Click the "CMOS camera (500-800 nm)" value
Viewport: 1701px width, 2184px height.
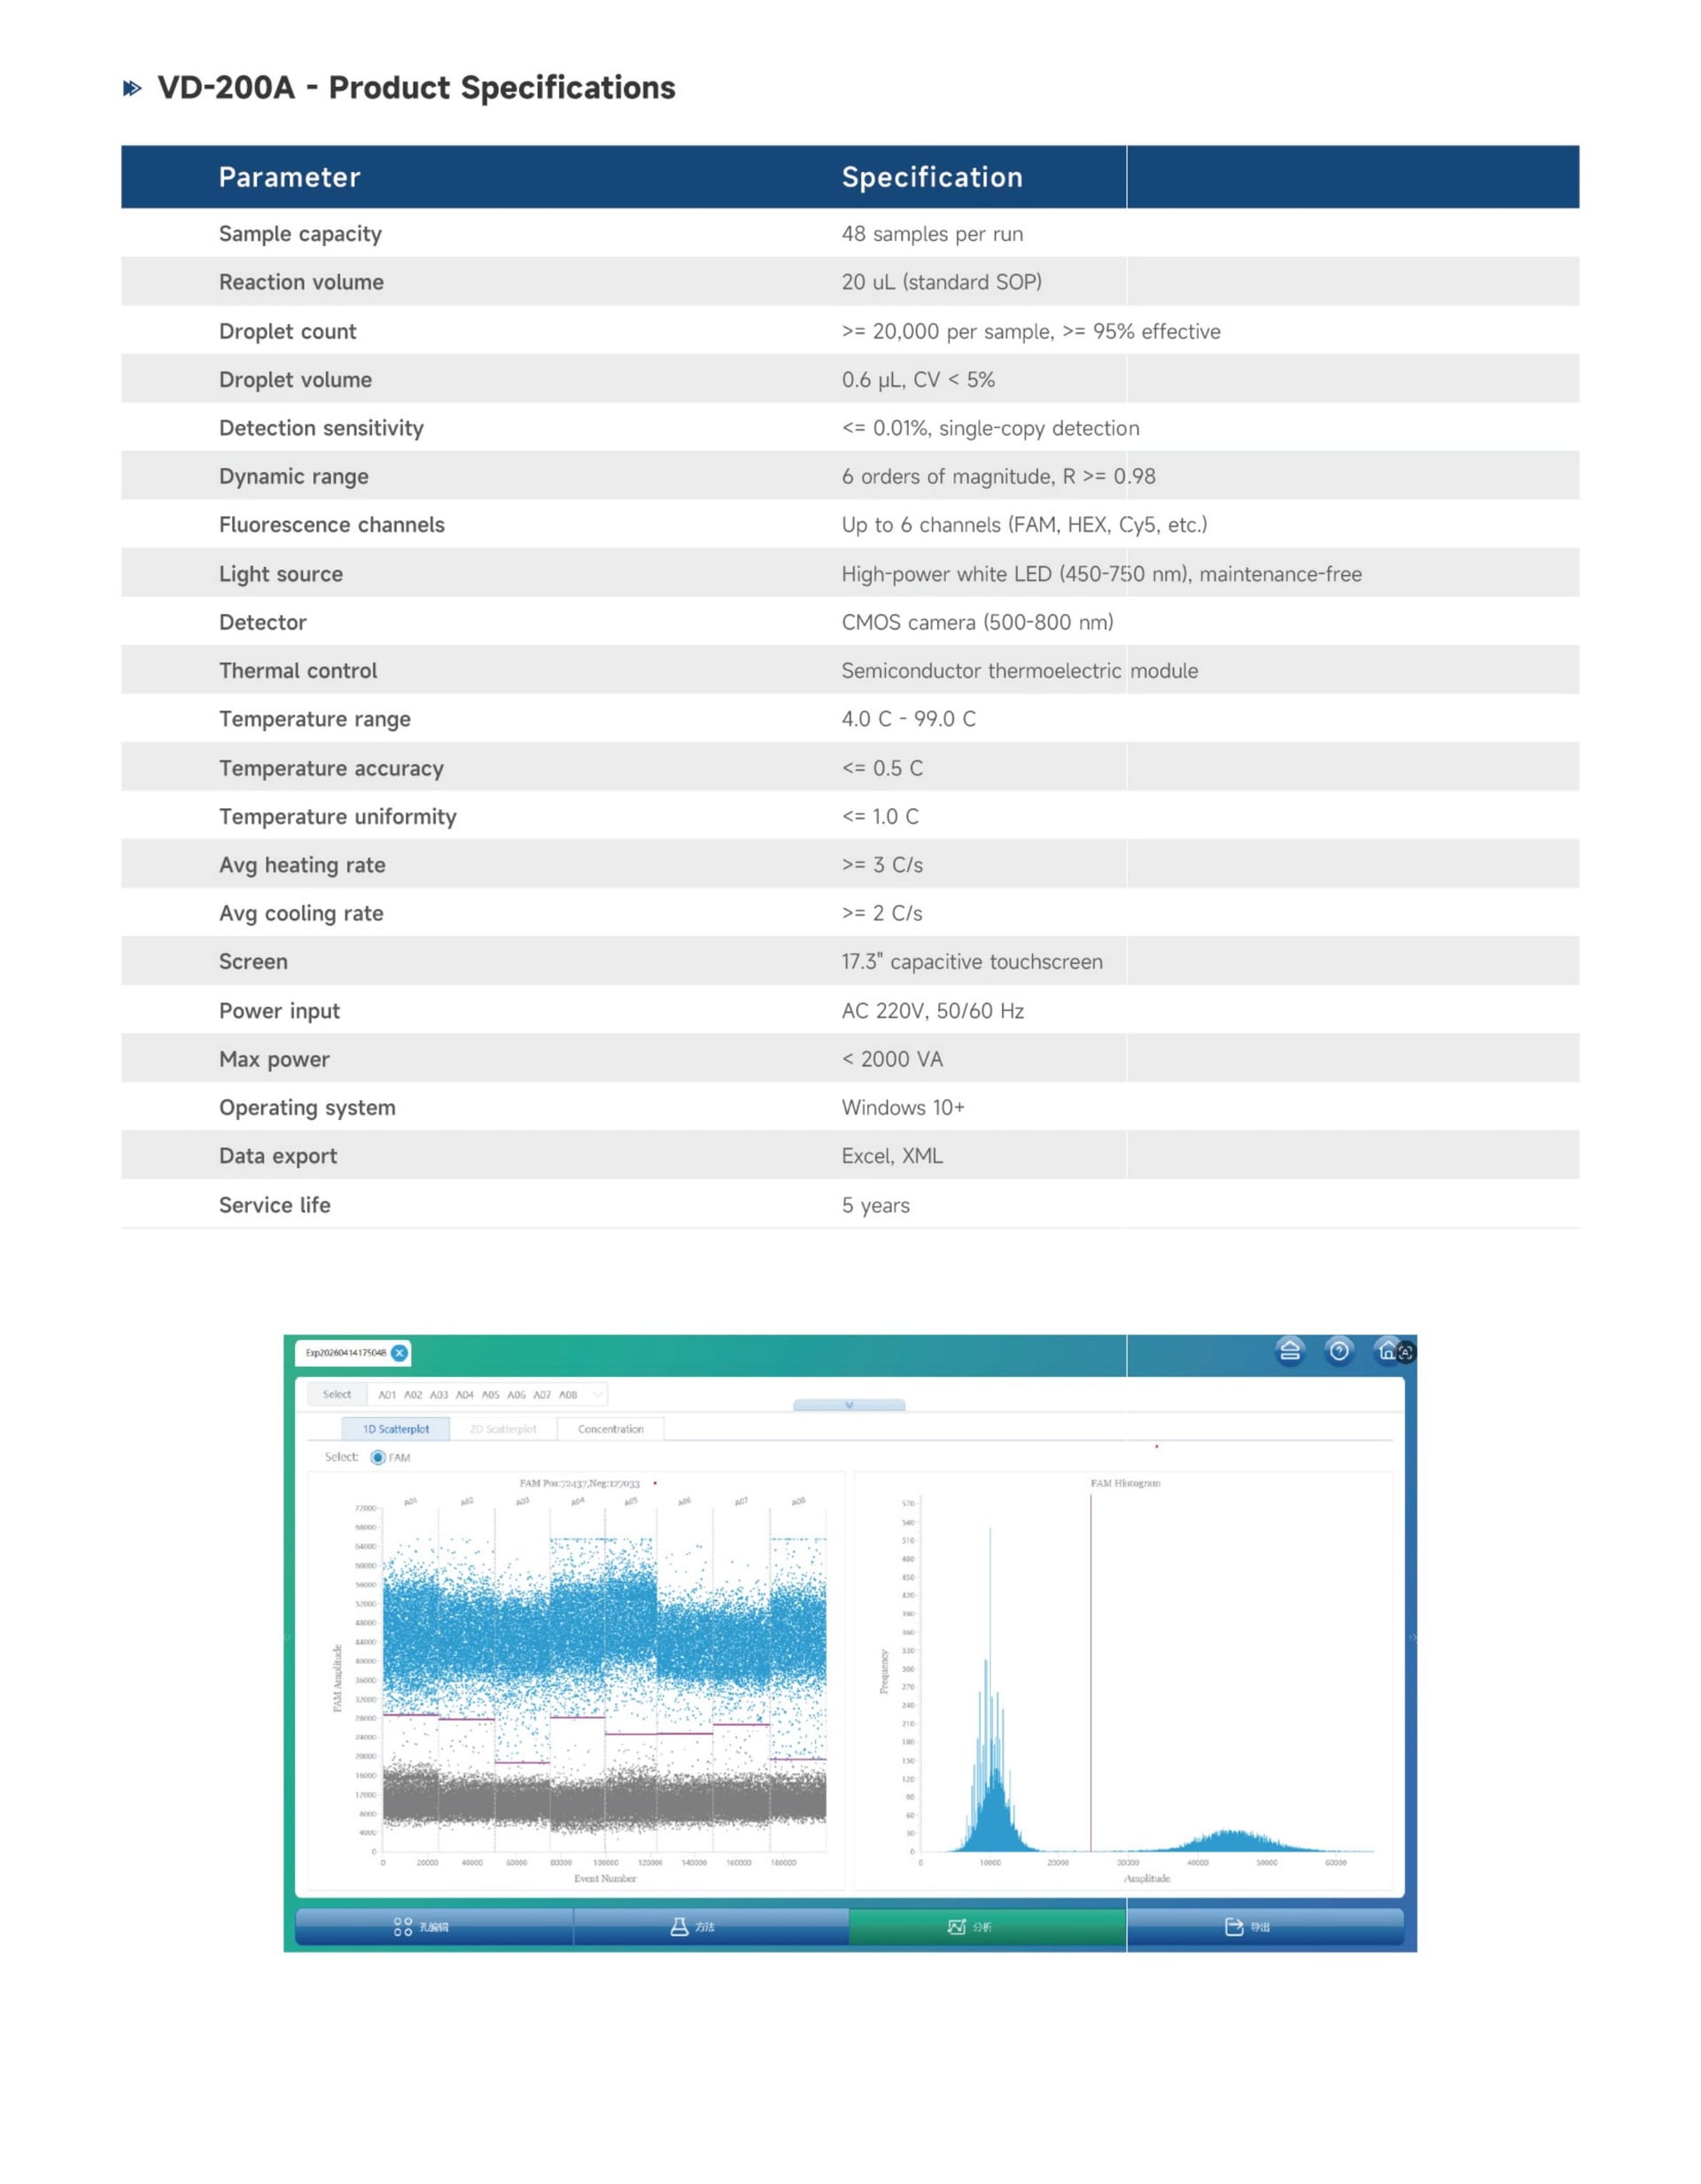977,622
